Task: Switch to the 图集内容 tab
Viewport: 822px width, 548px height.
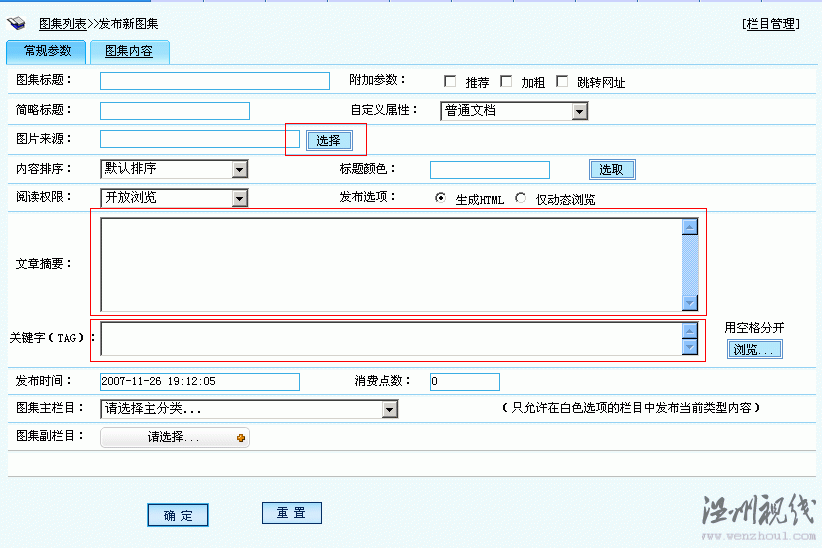Action: click(129, 51)
